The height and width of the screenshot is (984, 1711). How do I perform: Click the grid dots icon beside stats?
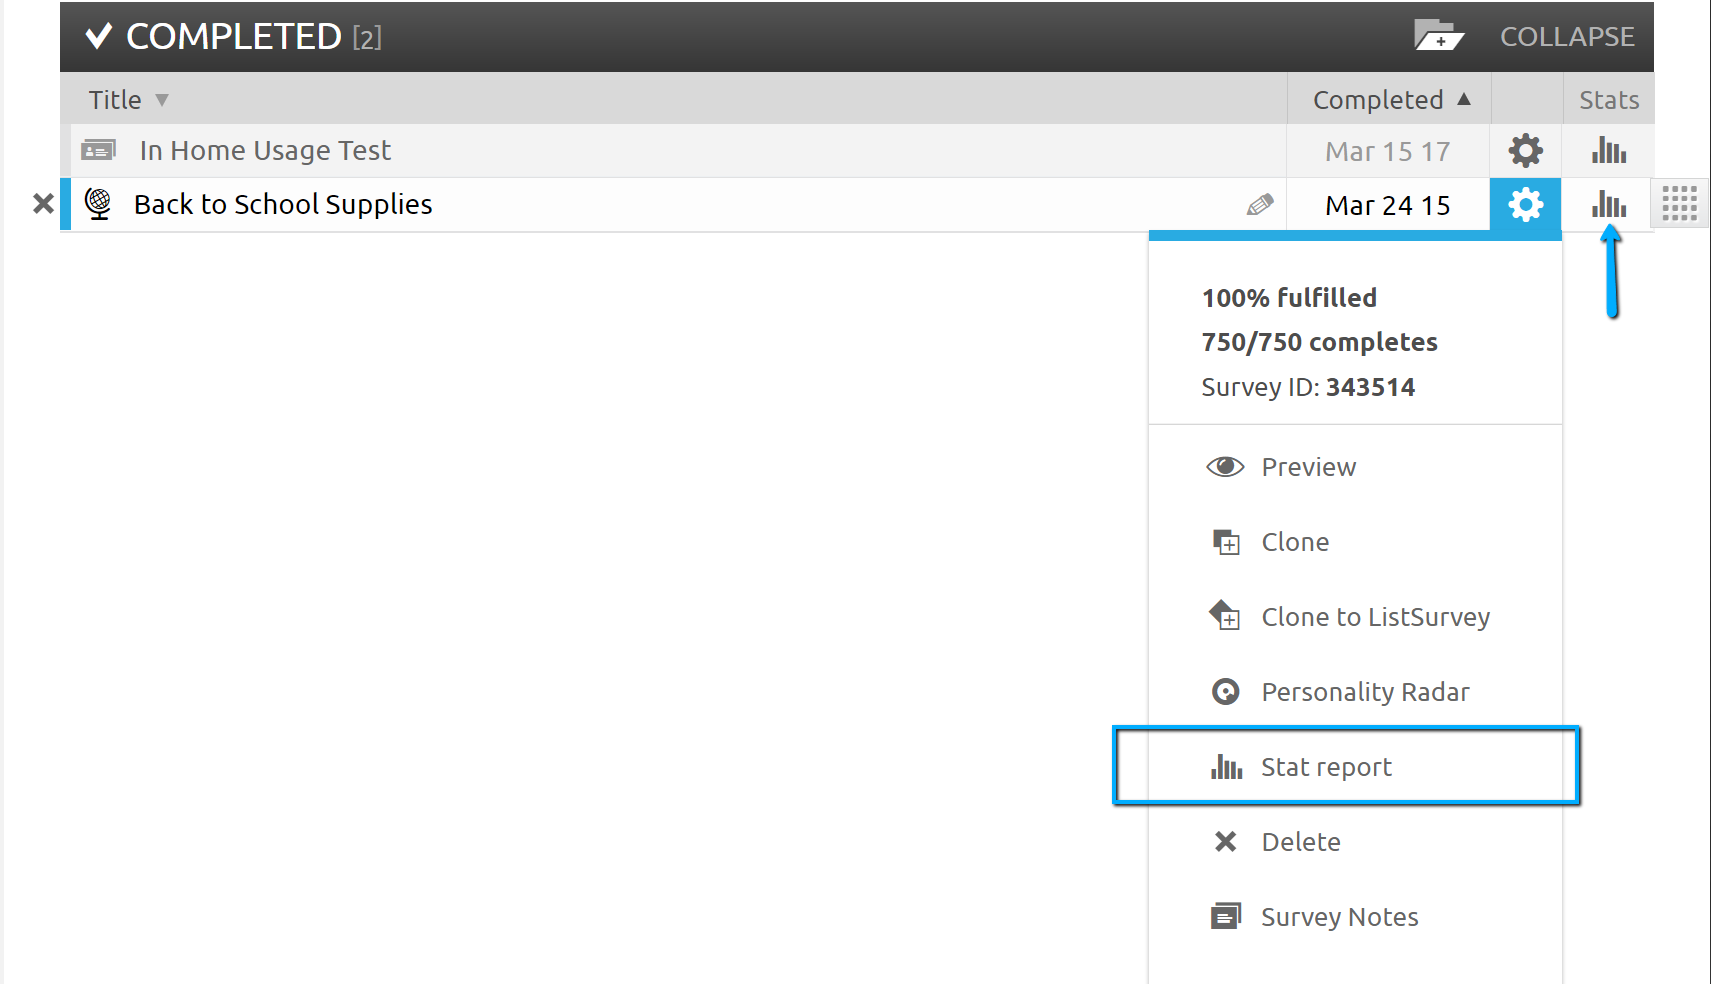(x=1679, y=204)
